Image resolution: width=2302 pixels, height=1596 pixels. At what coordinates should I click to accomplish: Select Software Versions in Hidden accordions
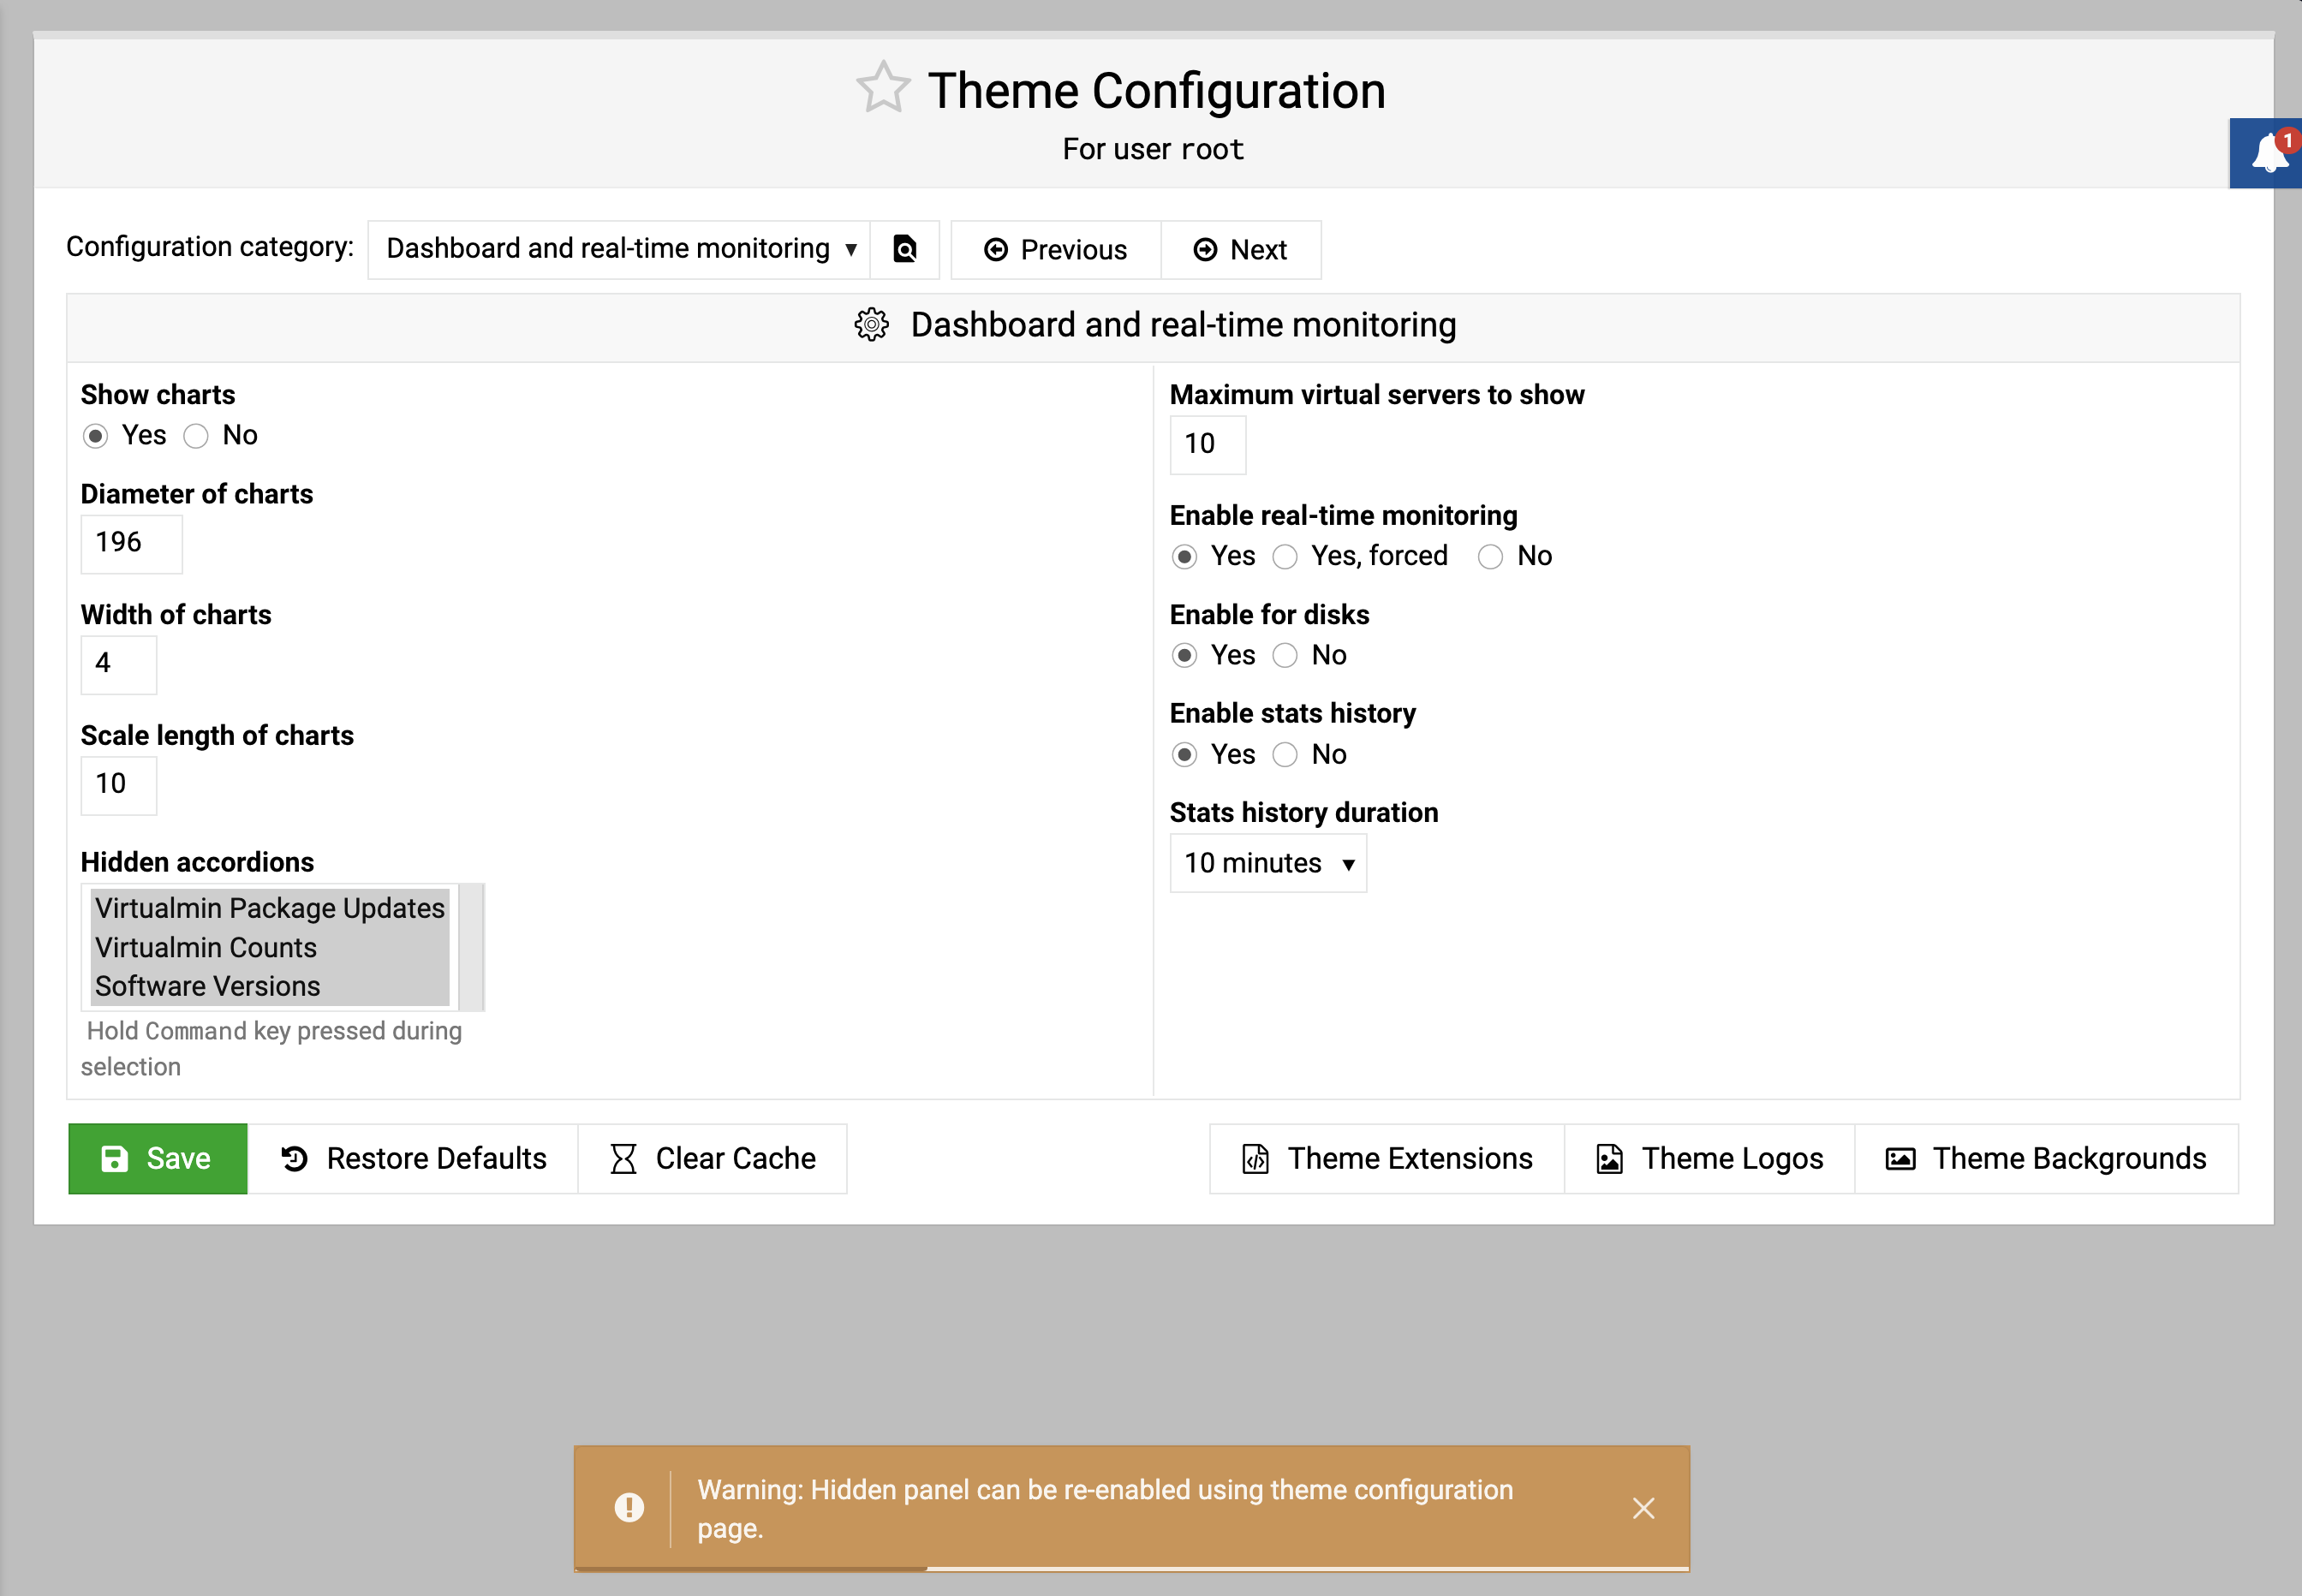tap(269, 986)
